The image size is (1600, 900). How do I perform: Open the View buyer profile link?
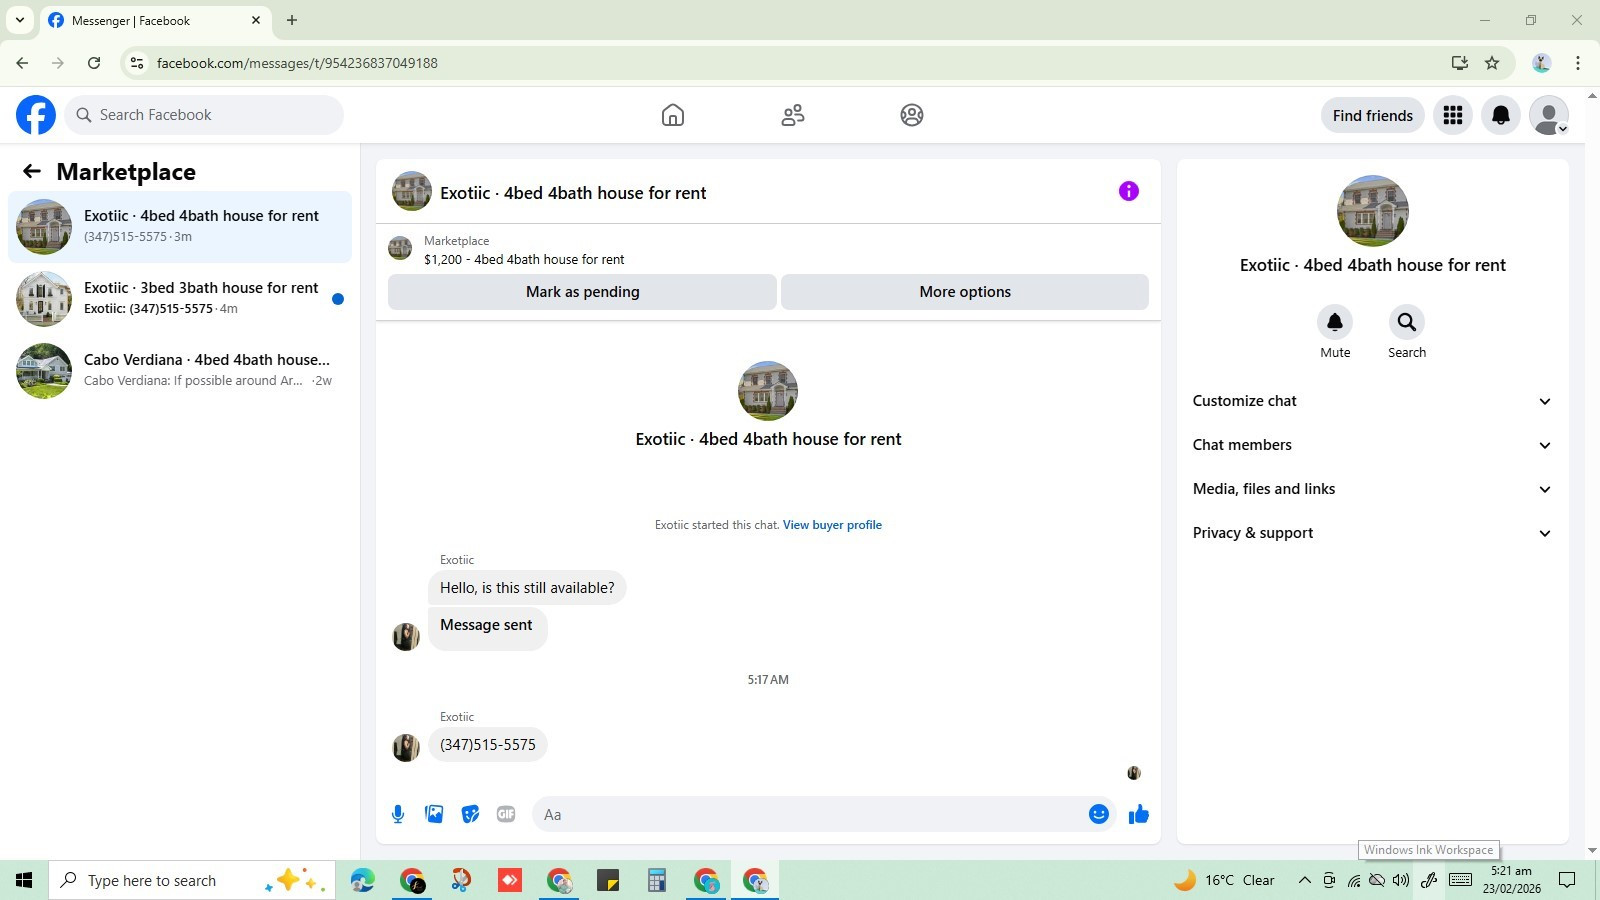click(832, 525)
